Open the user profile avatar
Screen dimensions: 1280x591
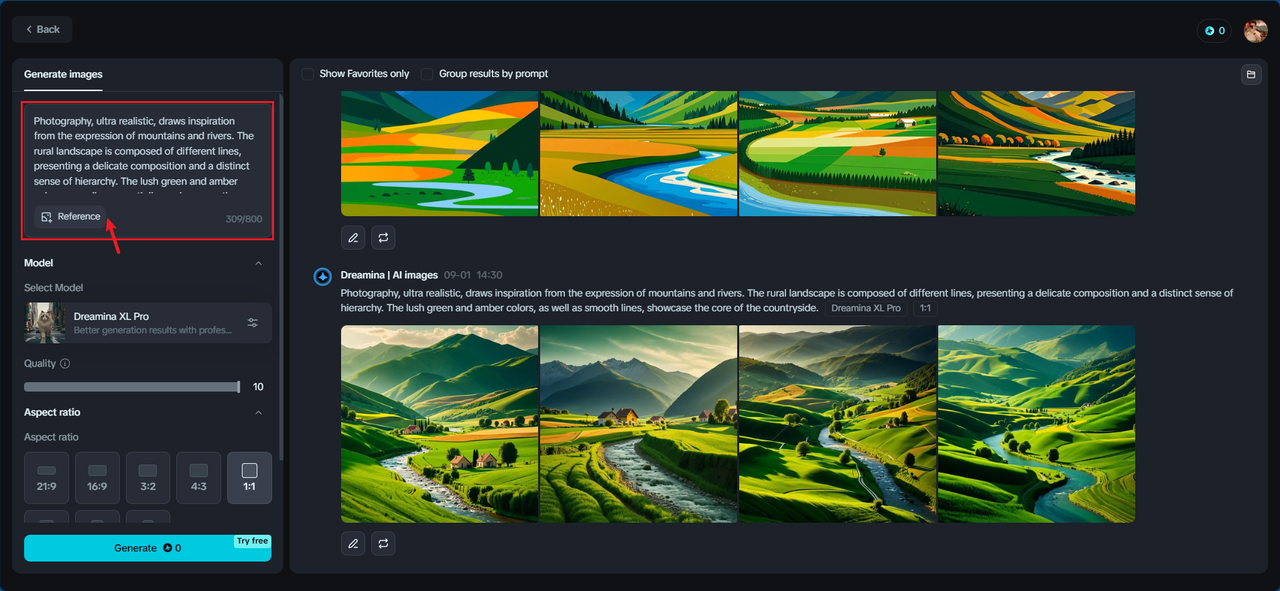1255,31
